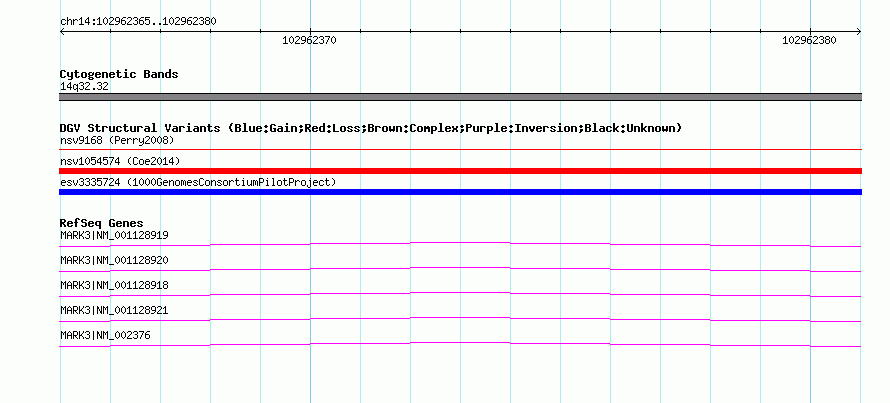Click the chr14:102962365..102962380 coordinate label
This screenshot has height=403, width=890.
[x=138, y=22]
